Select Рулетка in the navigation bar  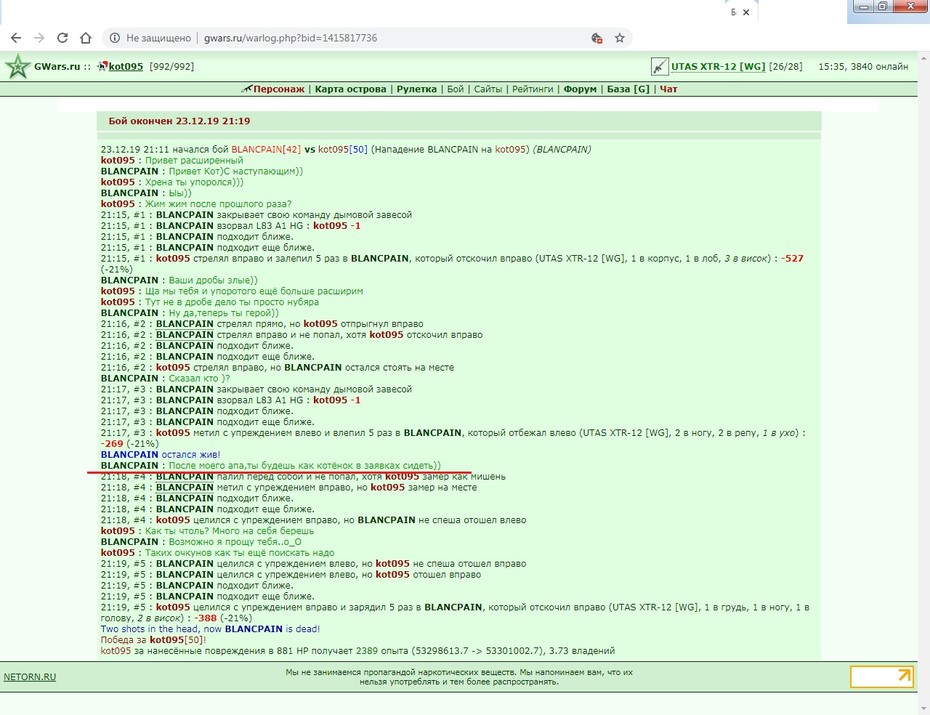[416, 89]
